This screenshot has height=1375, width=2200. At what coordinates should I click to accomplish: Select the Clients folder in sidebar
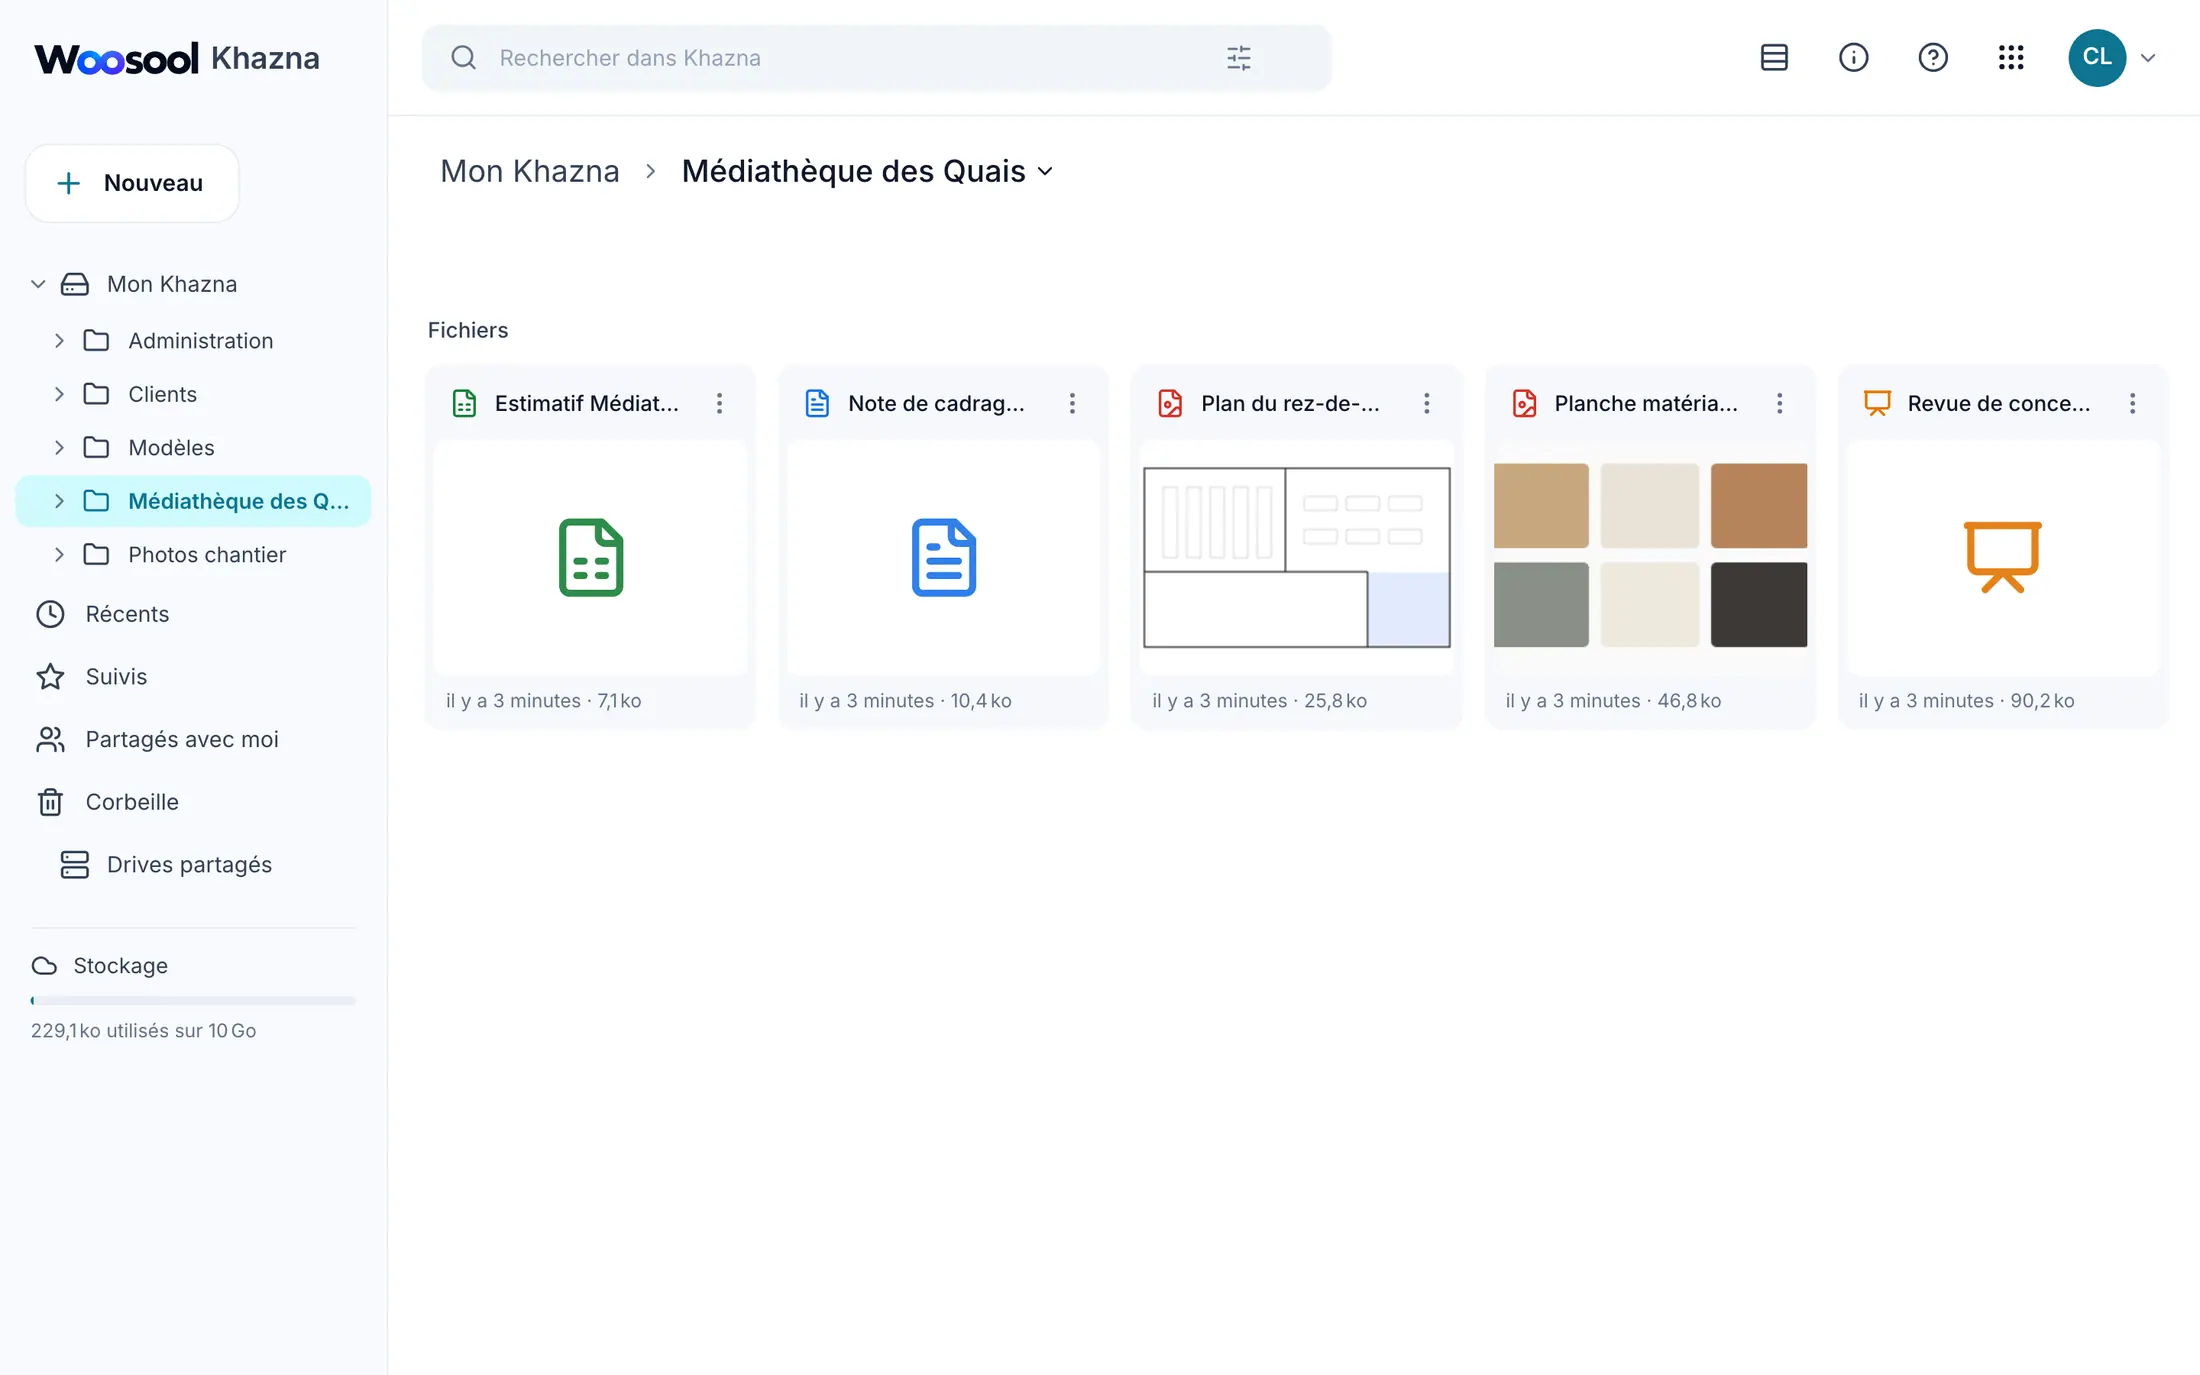point(162,394)
